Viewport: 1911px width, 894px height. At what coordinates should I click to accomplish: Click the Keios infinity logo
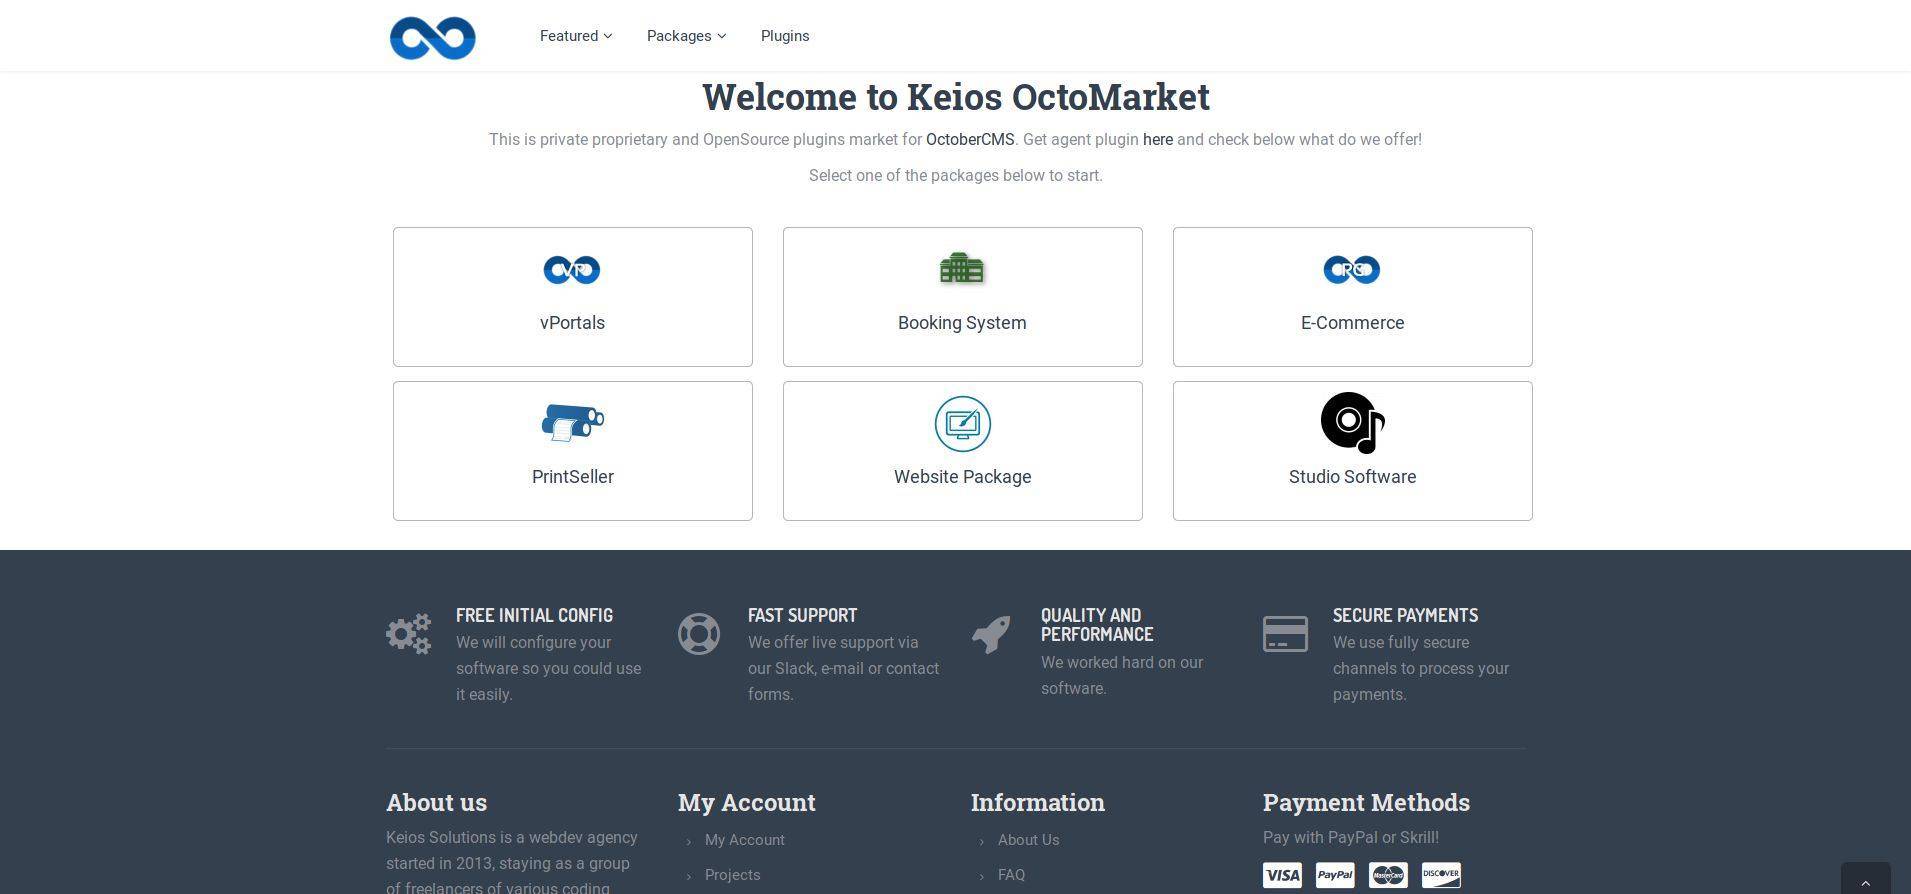(432, 38)
